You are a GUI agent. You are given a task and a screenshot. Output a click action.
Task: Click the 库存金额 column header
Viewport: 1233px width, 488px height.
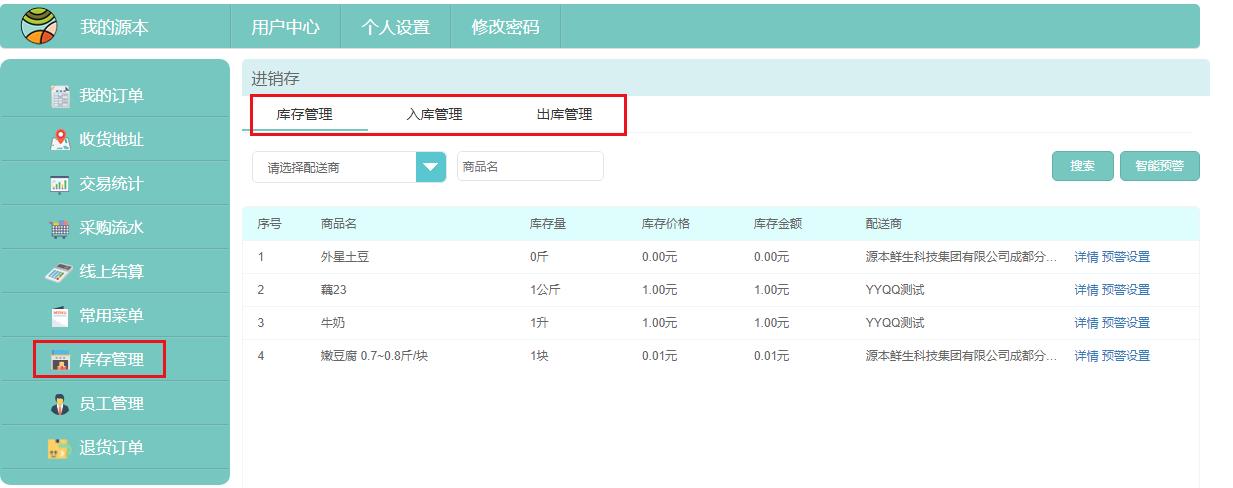[x=778, y=224]
